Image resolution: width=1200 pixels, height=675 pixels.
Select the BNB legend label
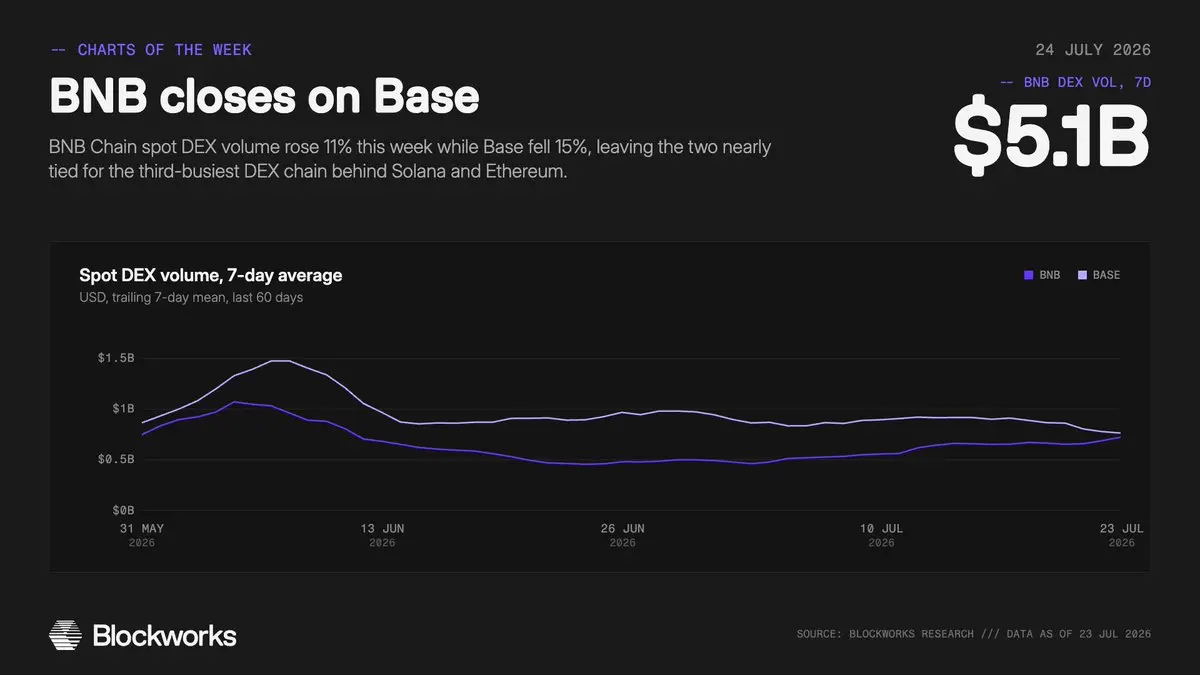coord(1050,275)
